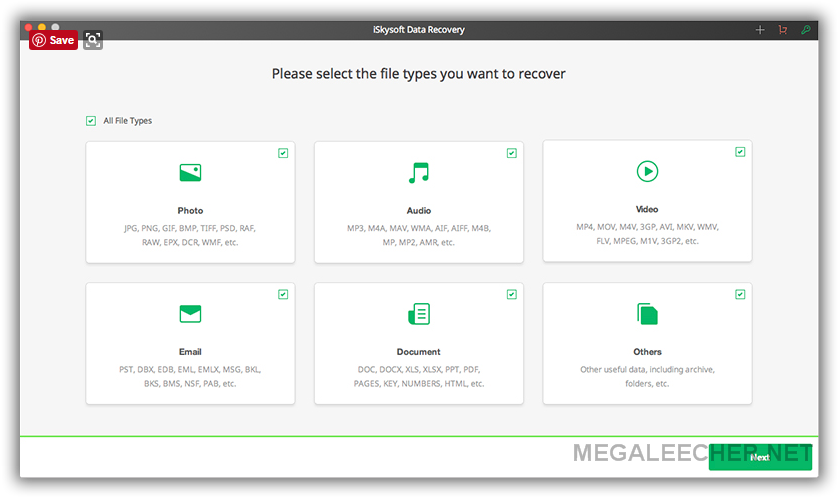839x498 pixels.
Task: Click the Email envelope icon
Action: pos(190,314)
